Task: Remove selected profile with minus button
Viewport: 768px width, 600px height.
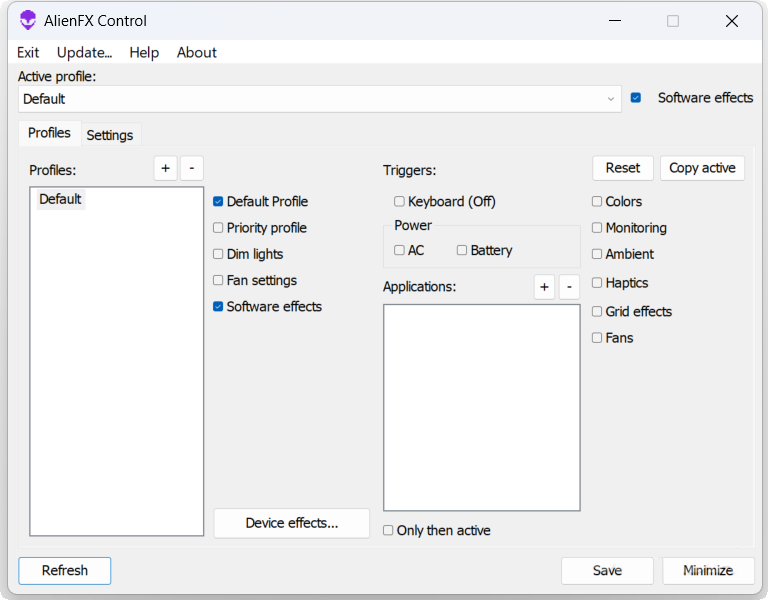Action: (192, 168)
